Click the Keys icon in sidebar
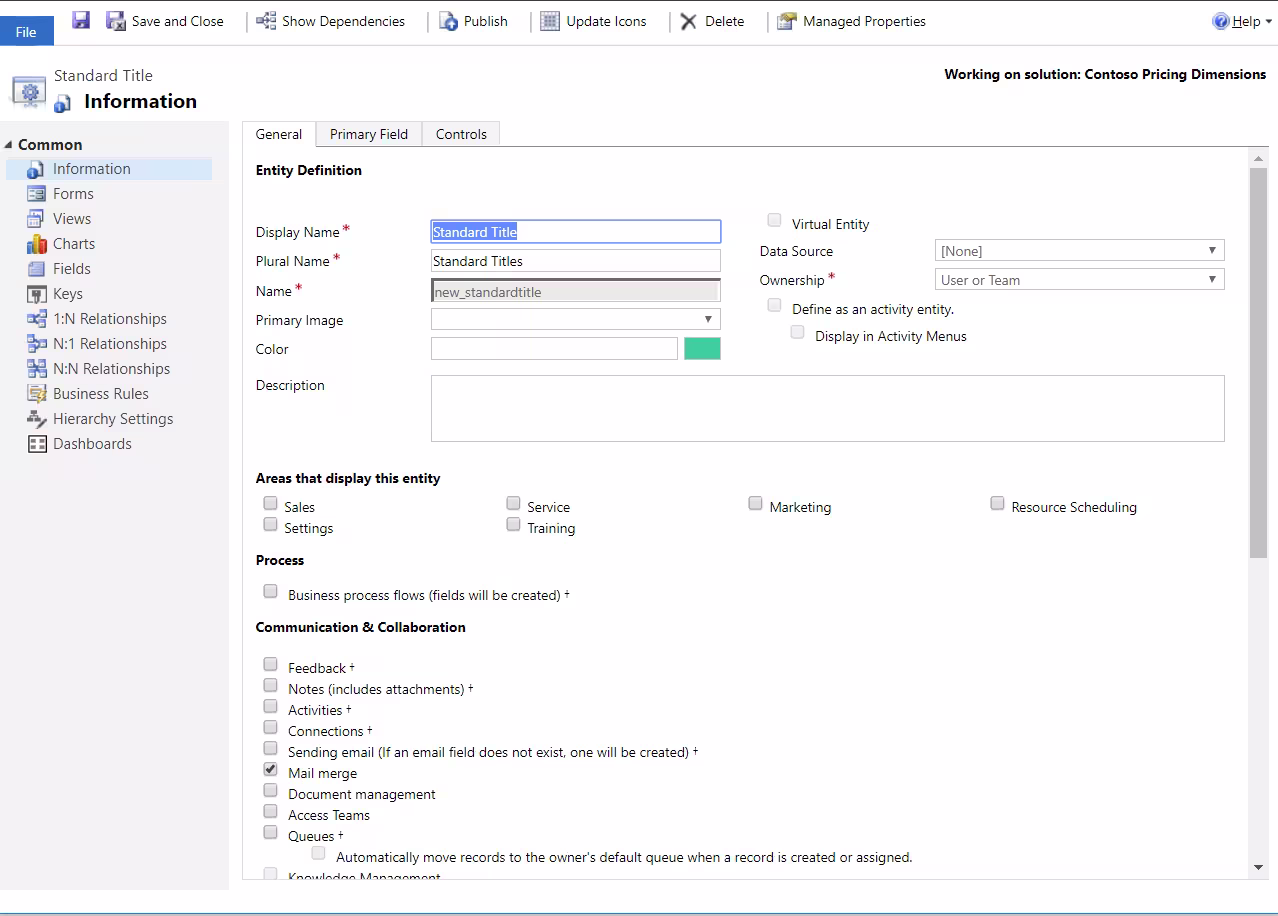Screen dimensions: 1278x916 [x=37, y=294]
